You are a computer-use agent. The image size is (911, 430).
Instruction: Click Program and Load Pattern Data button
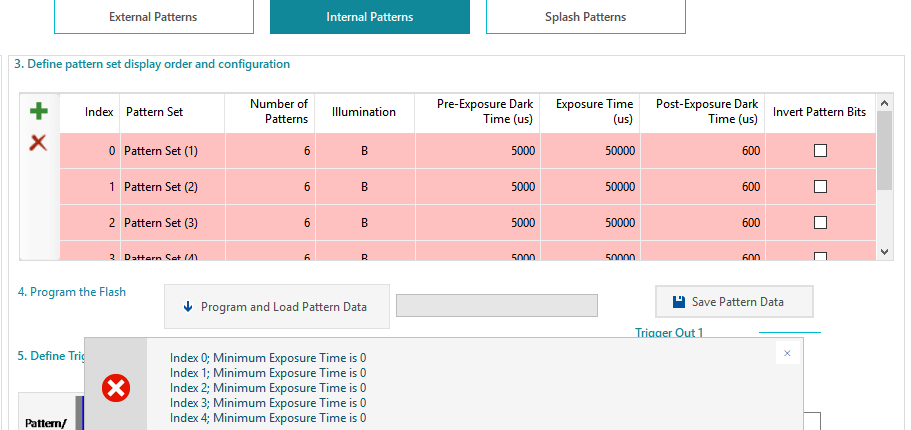(x=276, y=307)
